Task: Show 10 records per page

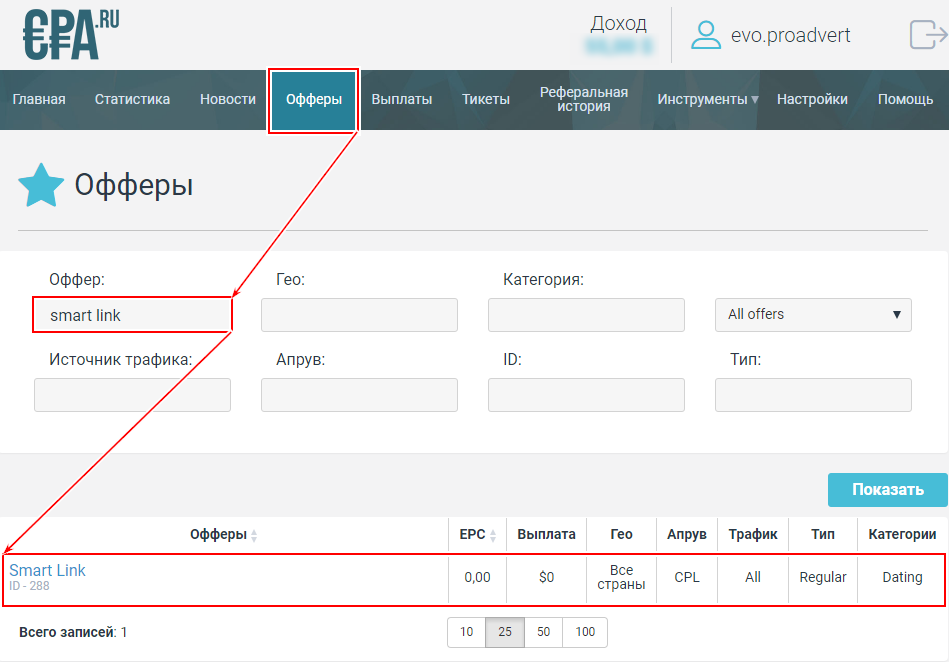Action: (x=466, y=632)
